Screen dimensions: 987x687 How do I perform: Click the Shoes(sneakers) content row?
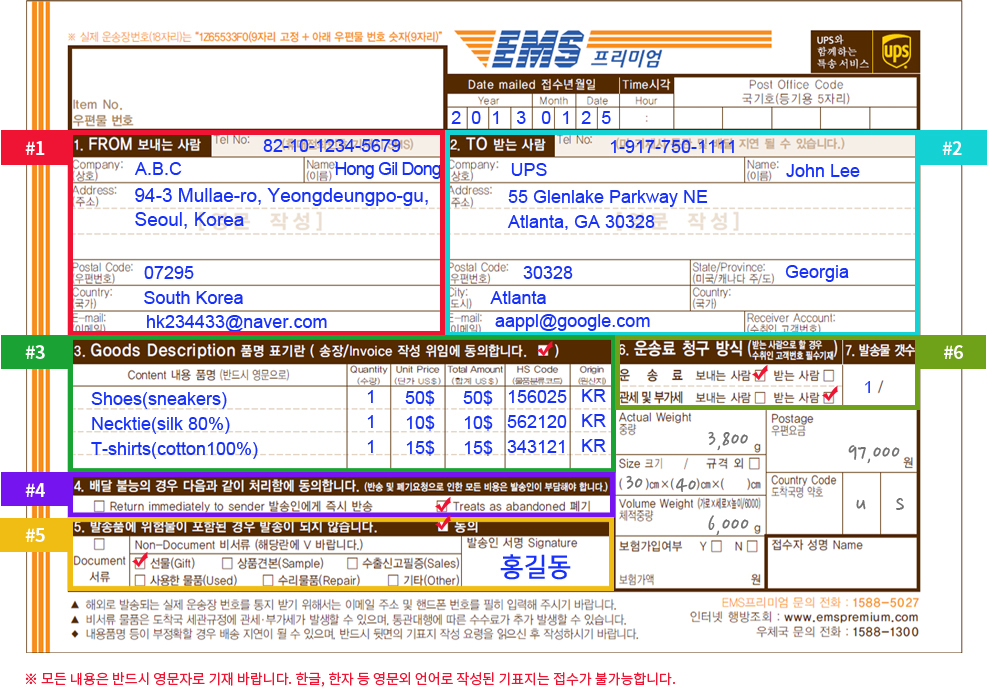[x=342, y=398]
